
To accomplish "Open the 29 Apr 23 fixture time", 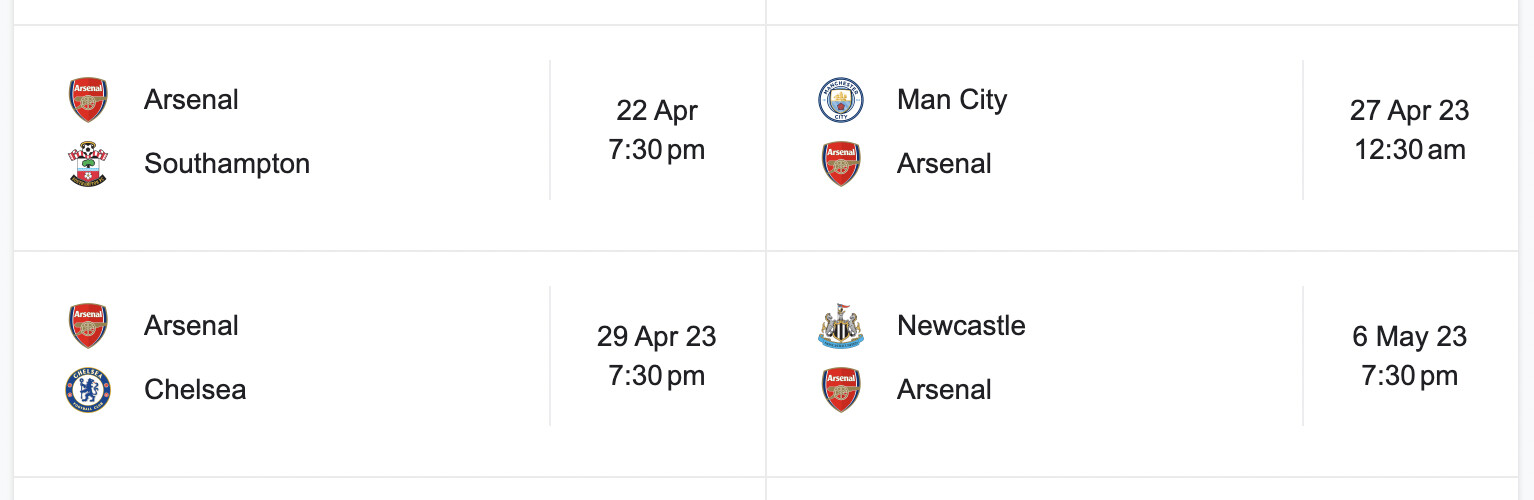I will pyautogui.click(x=657, y=356).
